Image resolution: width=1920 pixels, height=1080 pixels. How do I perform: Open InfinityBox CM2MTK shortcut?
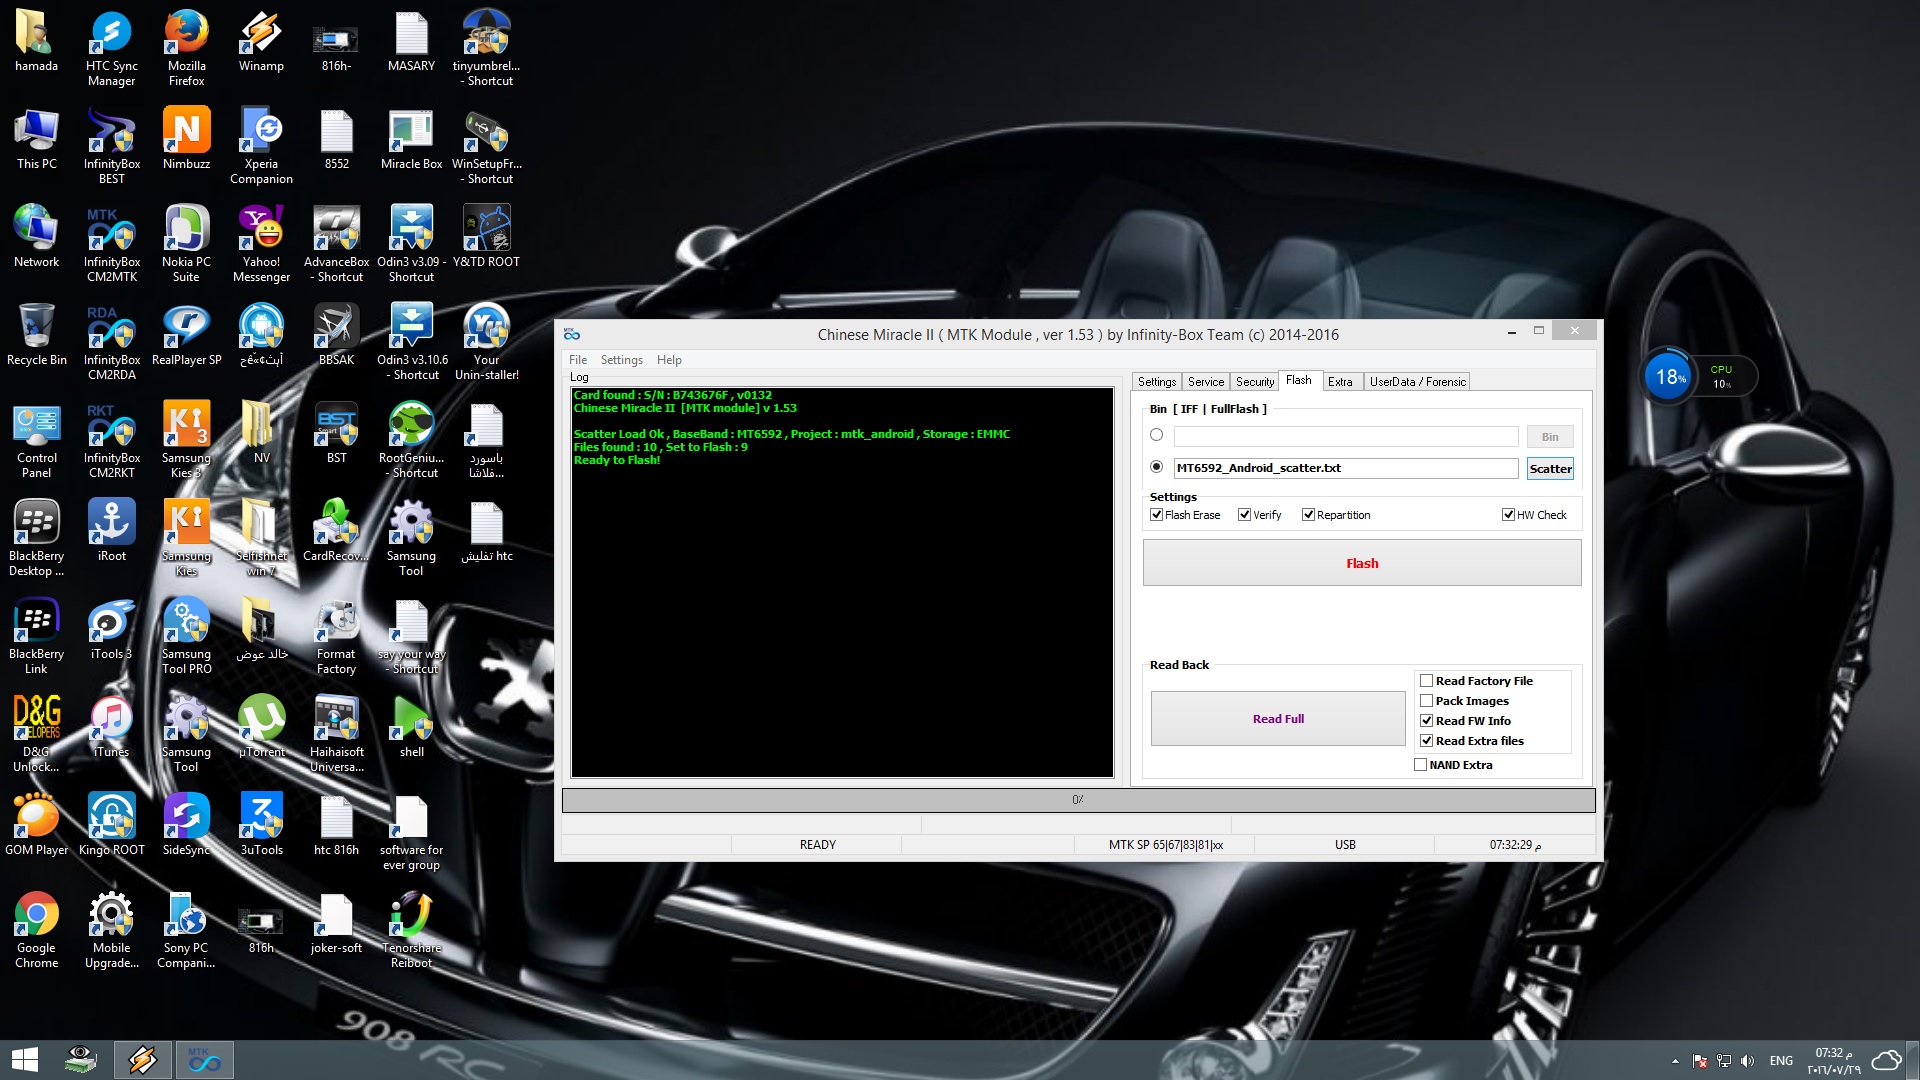point(111,243)
